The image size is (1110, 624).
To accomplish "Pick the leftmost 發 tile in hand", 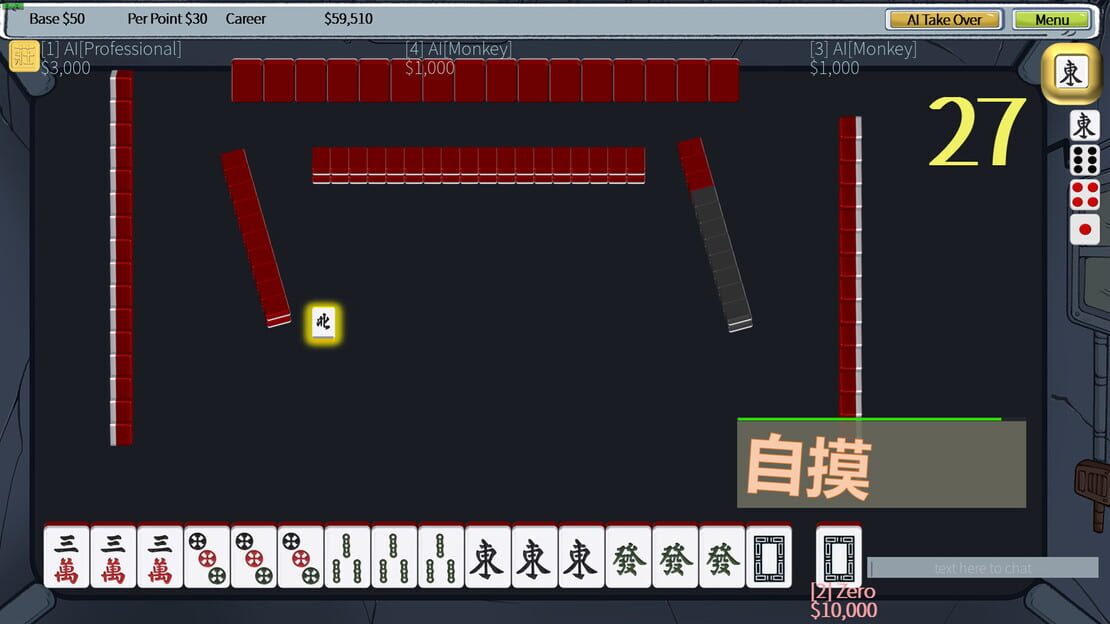I will pos(627,557).
